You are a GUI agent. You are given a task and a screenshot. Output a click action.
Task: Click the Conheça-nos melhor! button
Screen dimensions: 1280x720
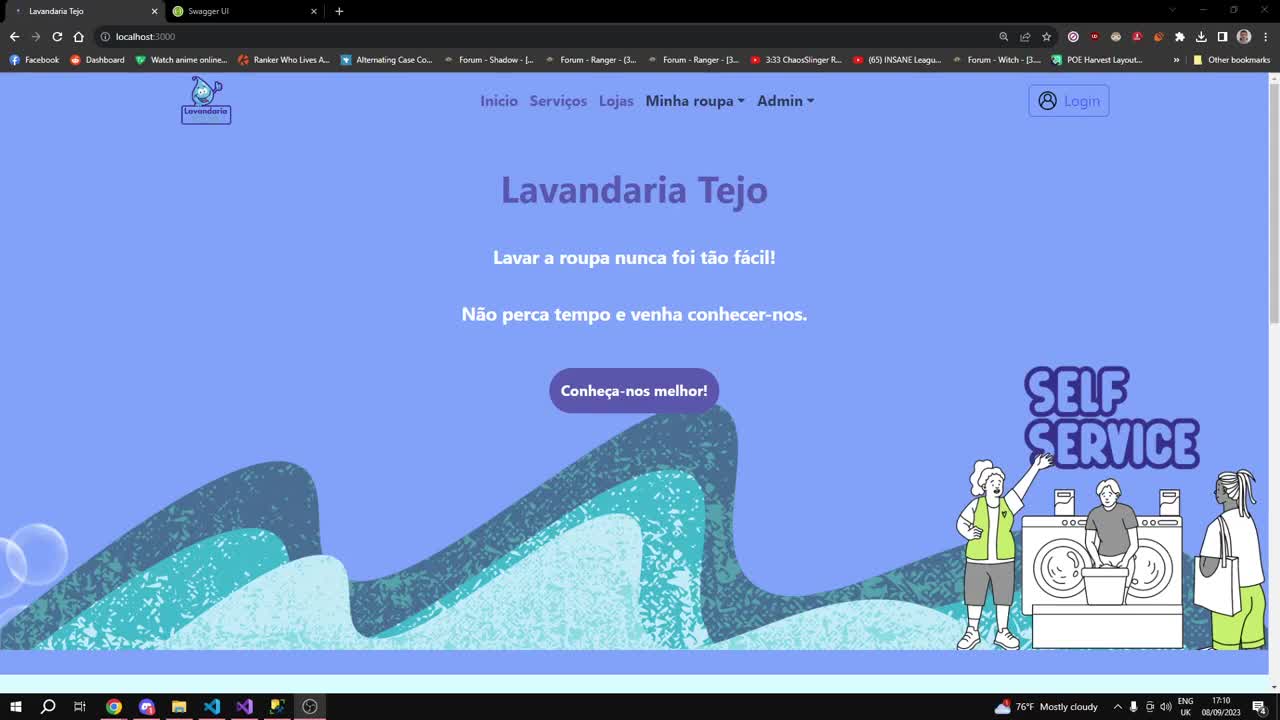pos(634,390)
